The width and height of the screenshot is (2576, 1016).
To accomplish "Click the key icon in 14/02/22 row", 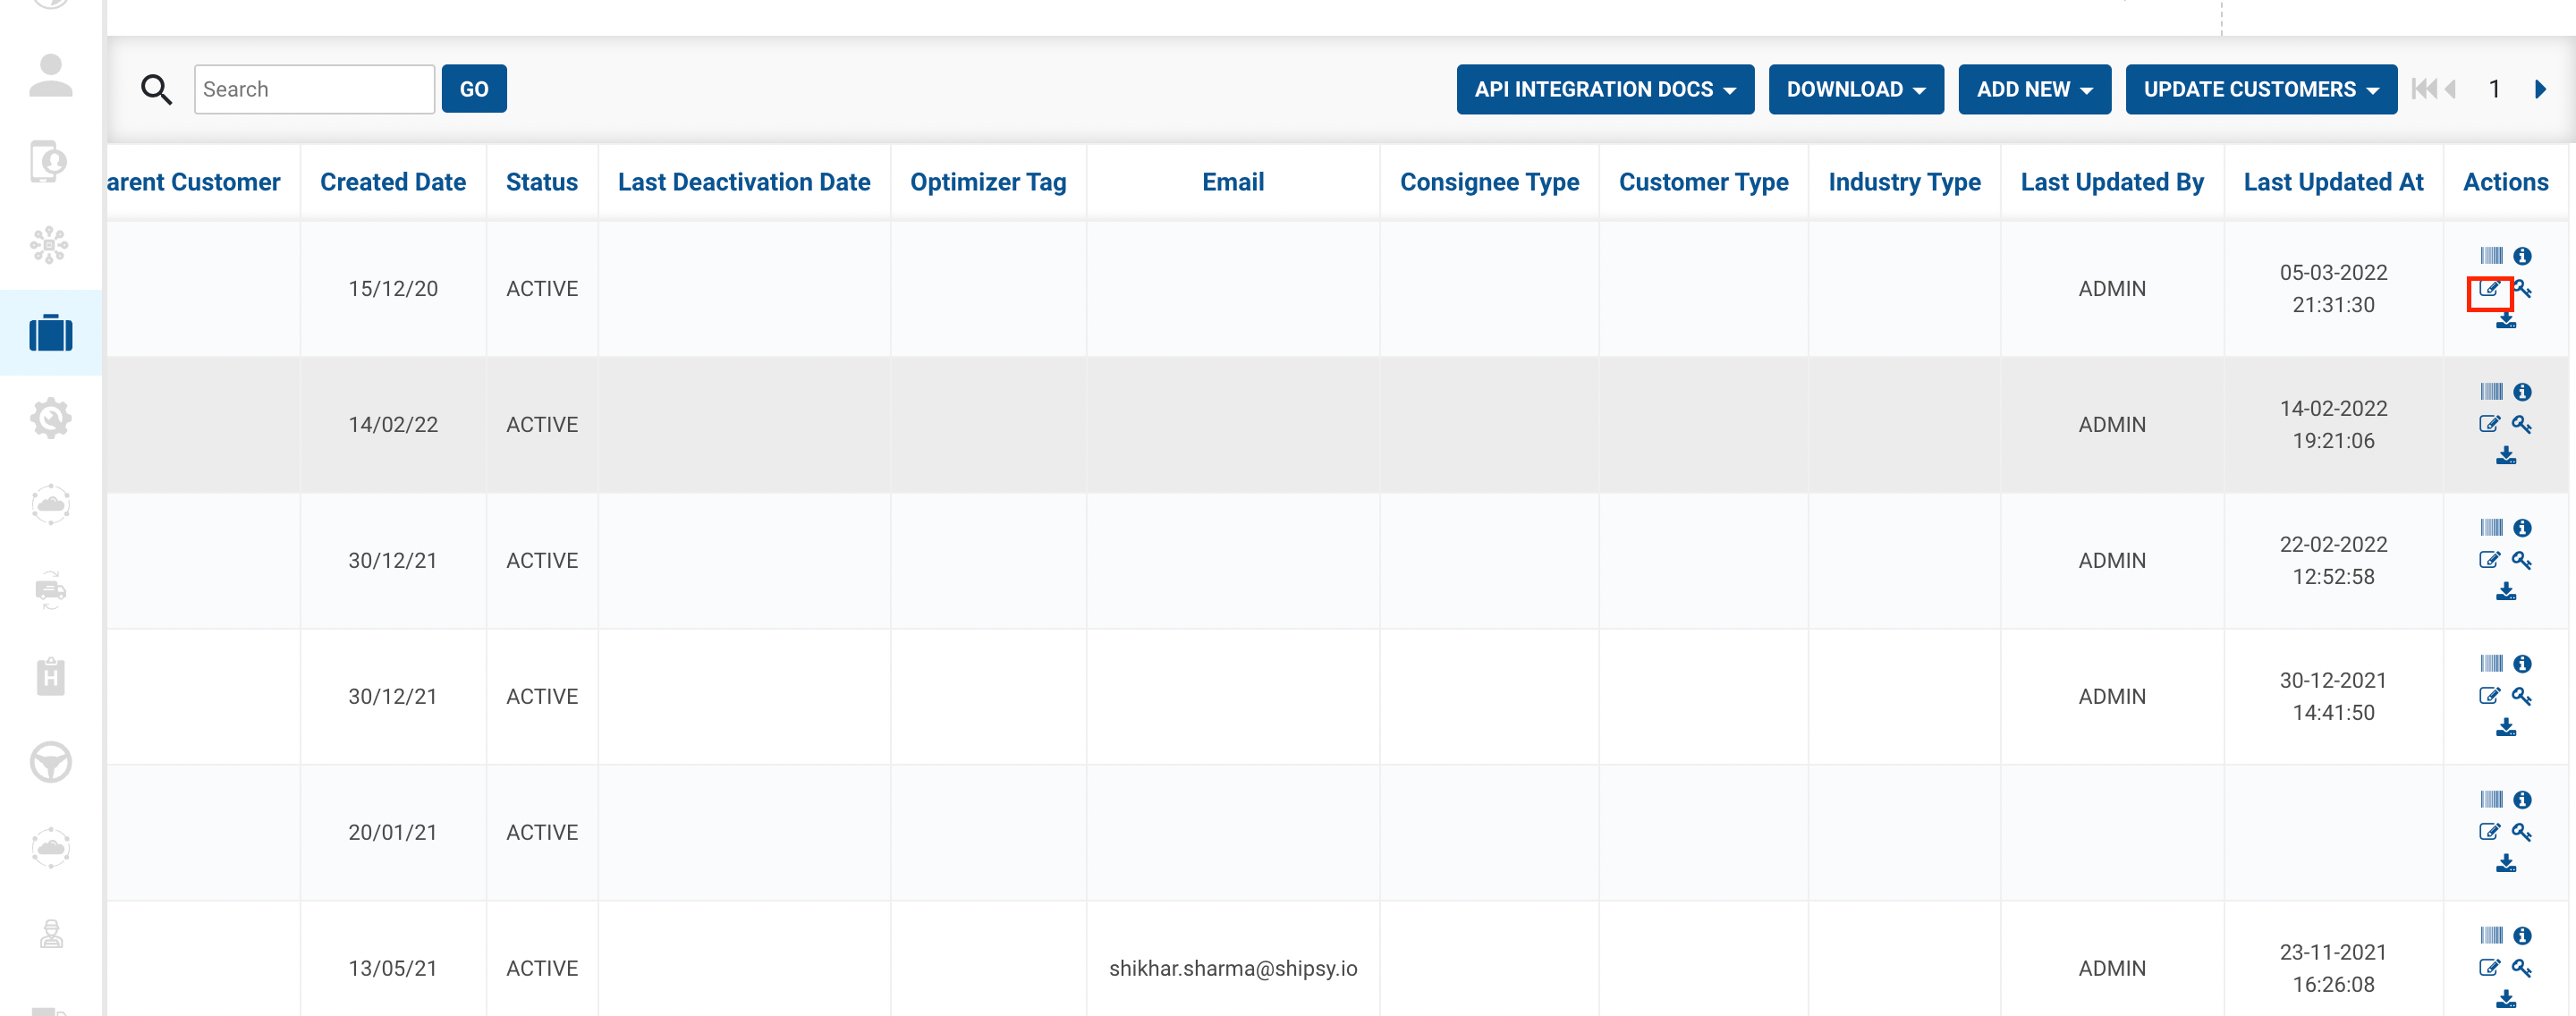I will pos(2521,424).
